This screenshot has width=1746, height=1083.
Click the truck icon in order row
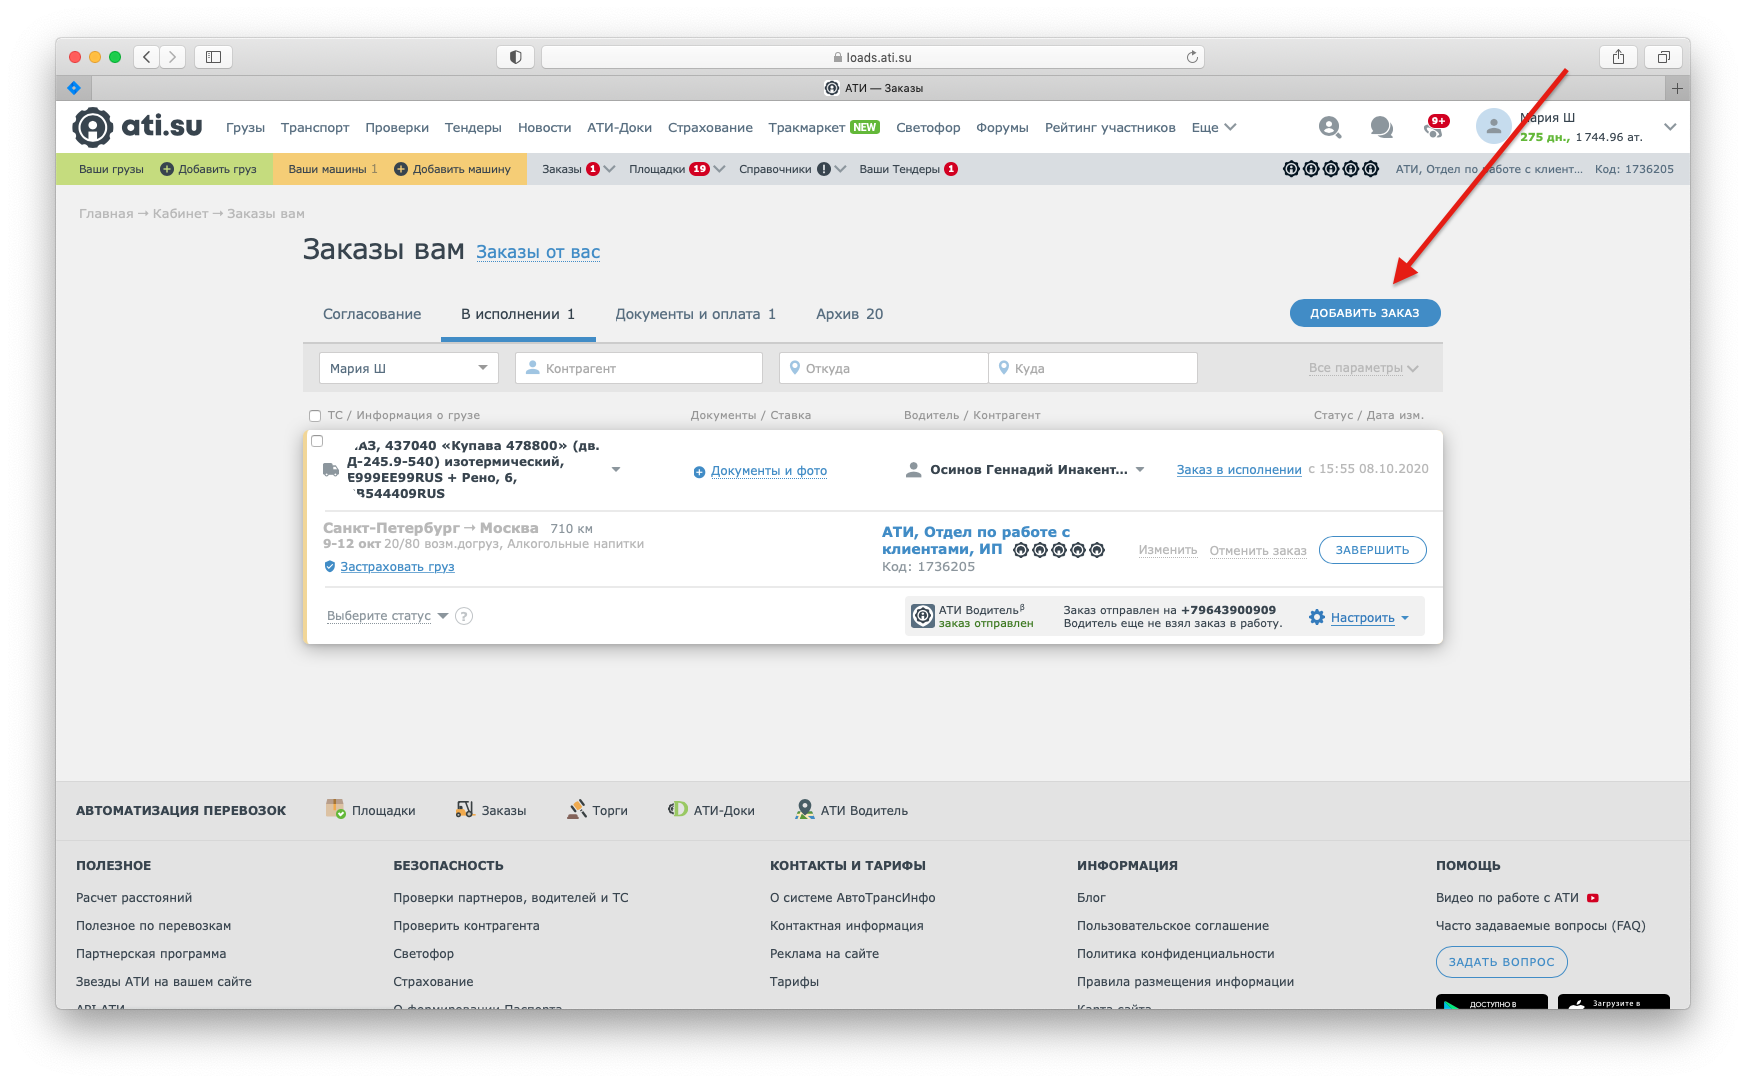(x=331, y=470)
